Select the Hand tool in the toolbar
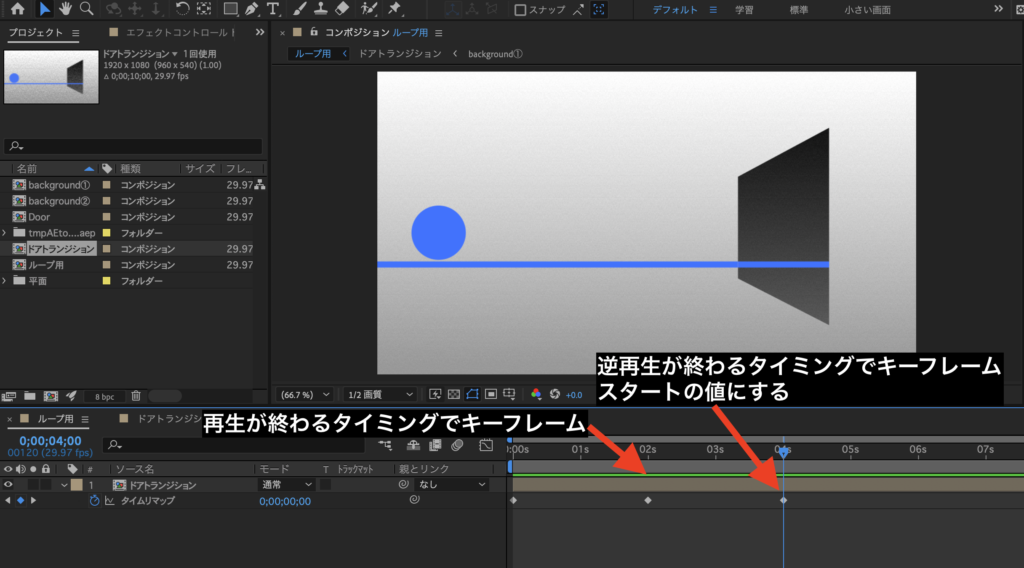The image size is (1024, 568). pos(66,10)
